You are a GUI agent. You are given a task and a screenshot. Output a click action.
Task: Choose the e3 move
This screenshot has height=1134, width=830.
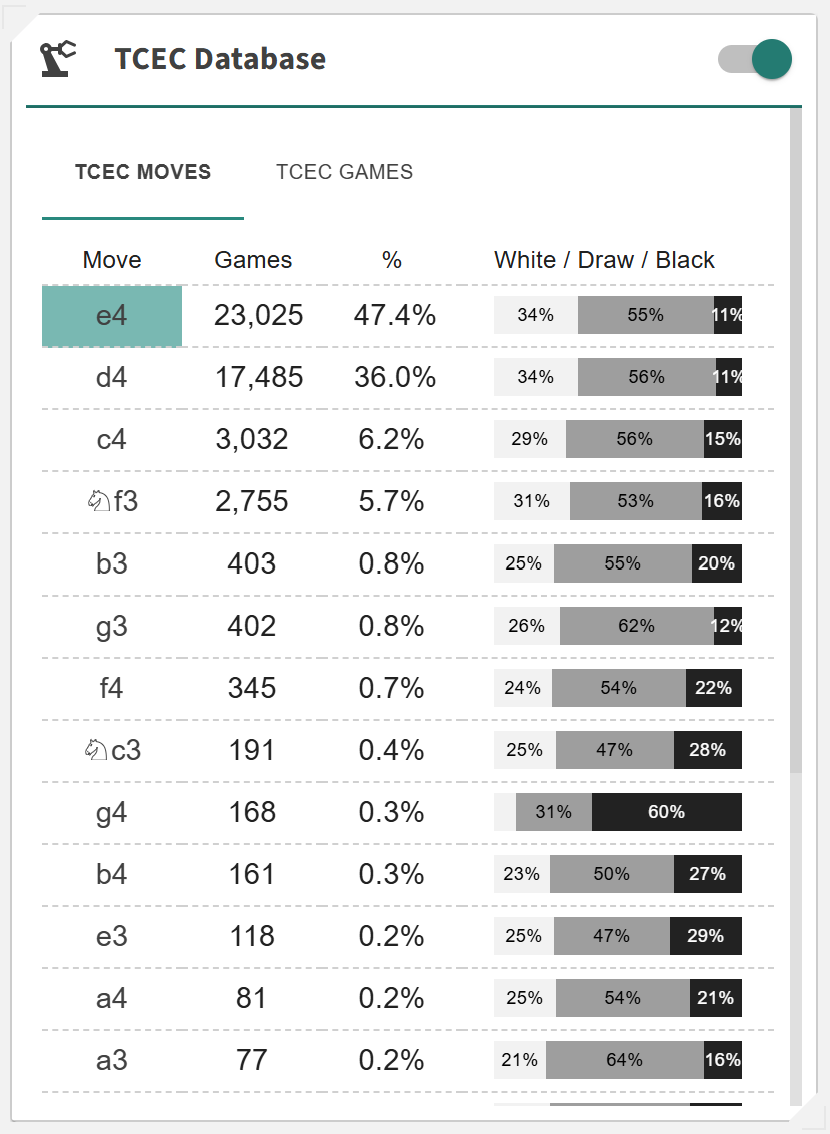[112, 936]
